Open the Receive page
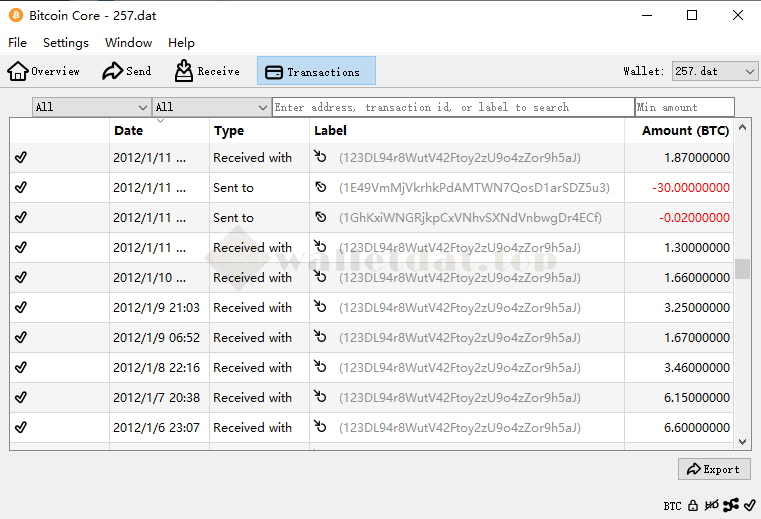Viewport: 761px width, 519px height. pyautogui.click(x=207, y=71)
